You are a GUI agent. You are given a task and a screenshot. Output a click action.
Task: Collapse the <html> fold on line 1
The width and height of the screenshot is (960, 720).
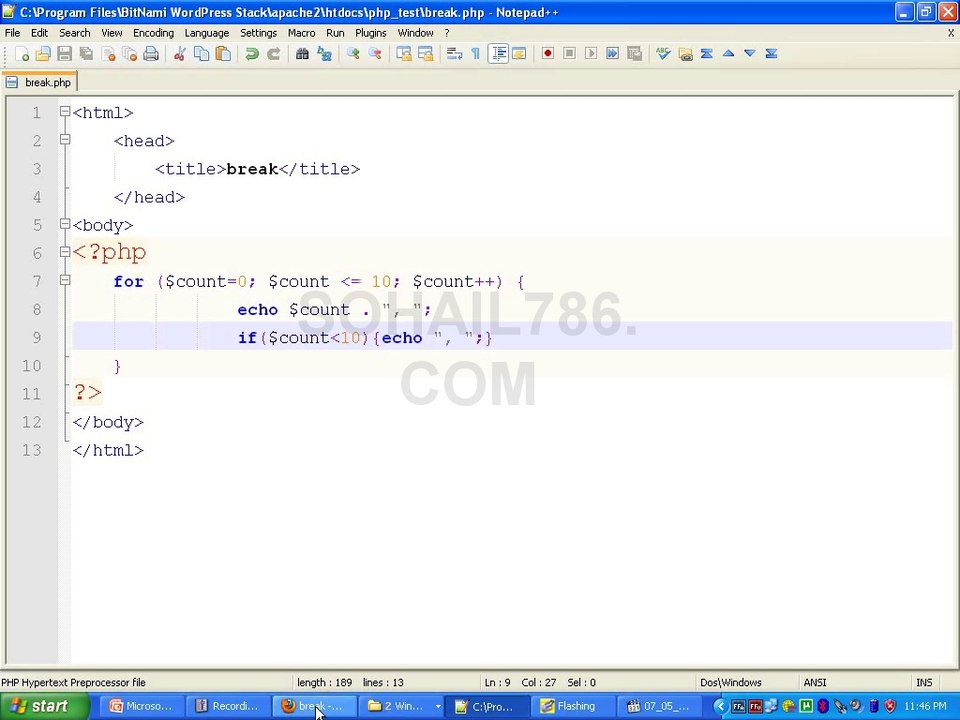point(65,111)
